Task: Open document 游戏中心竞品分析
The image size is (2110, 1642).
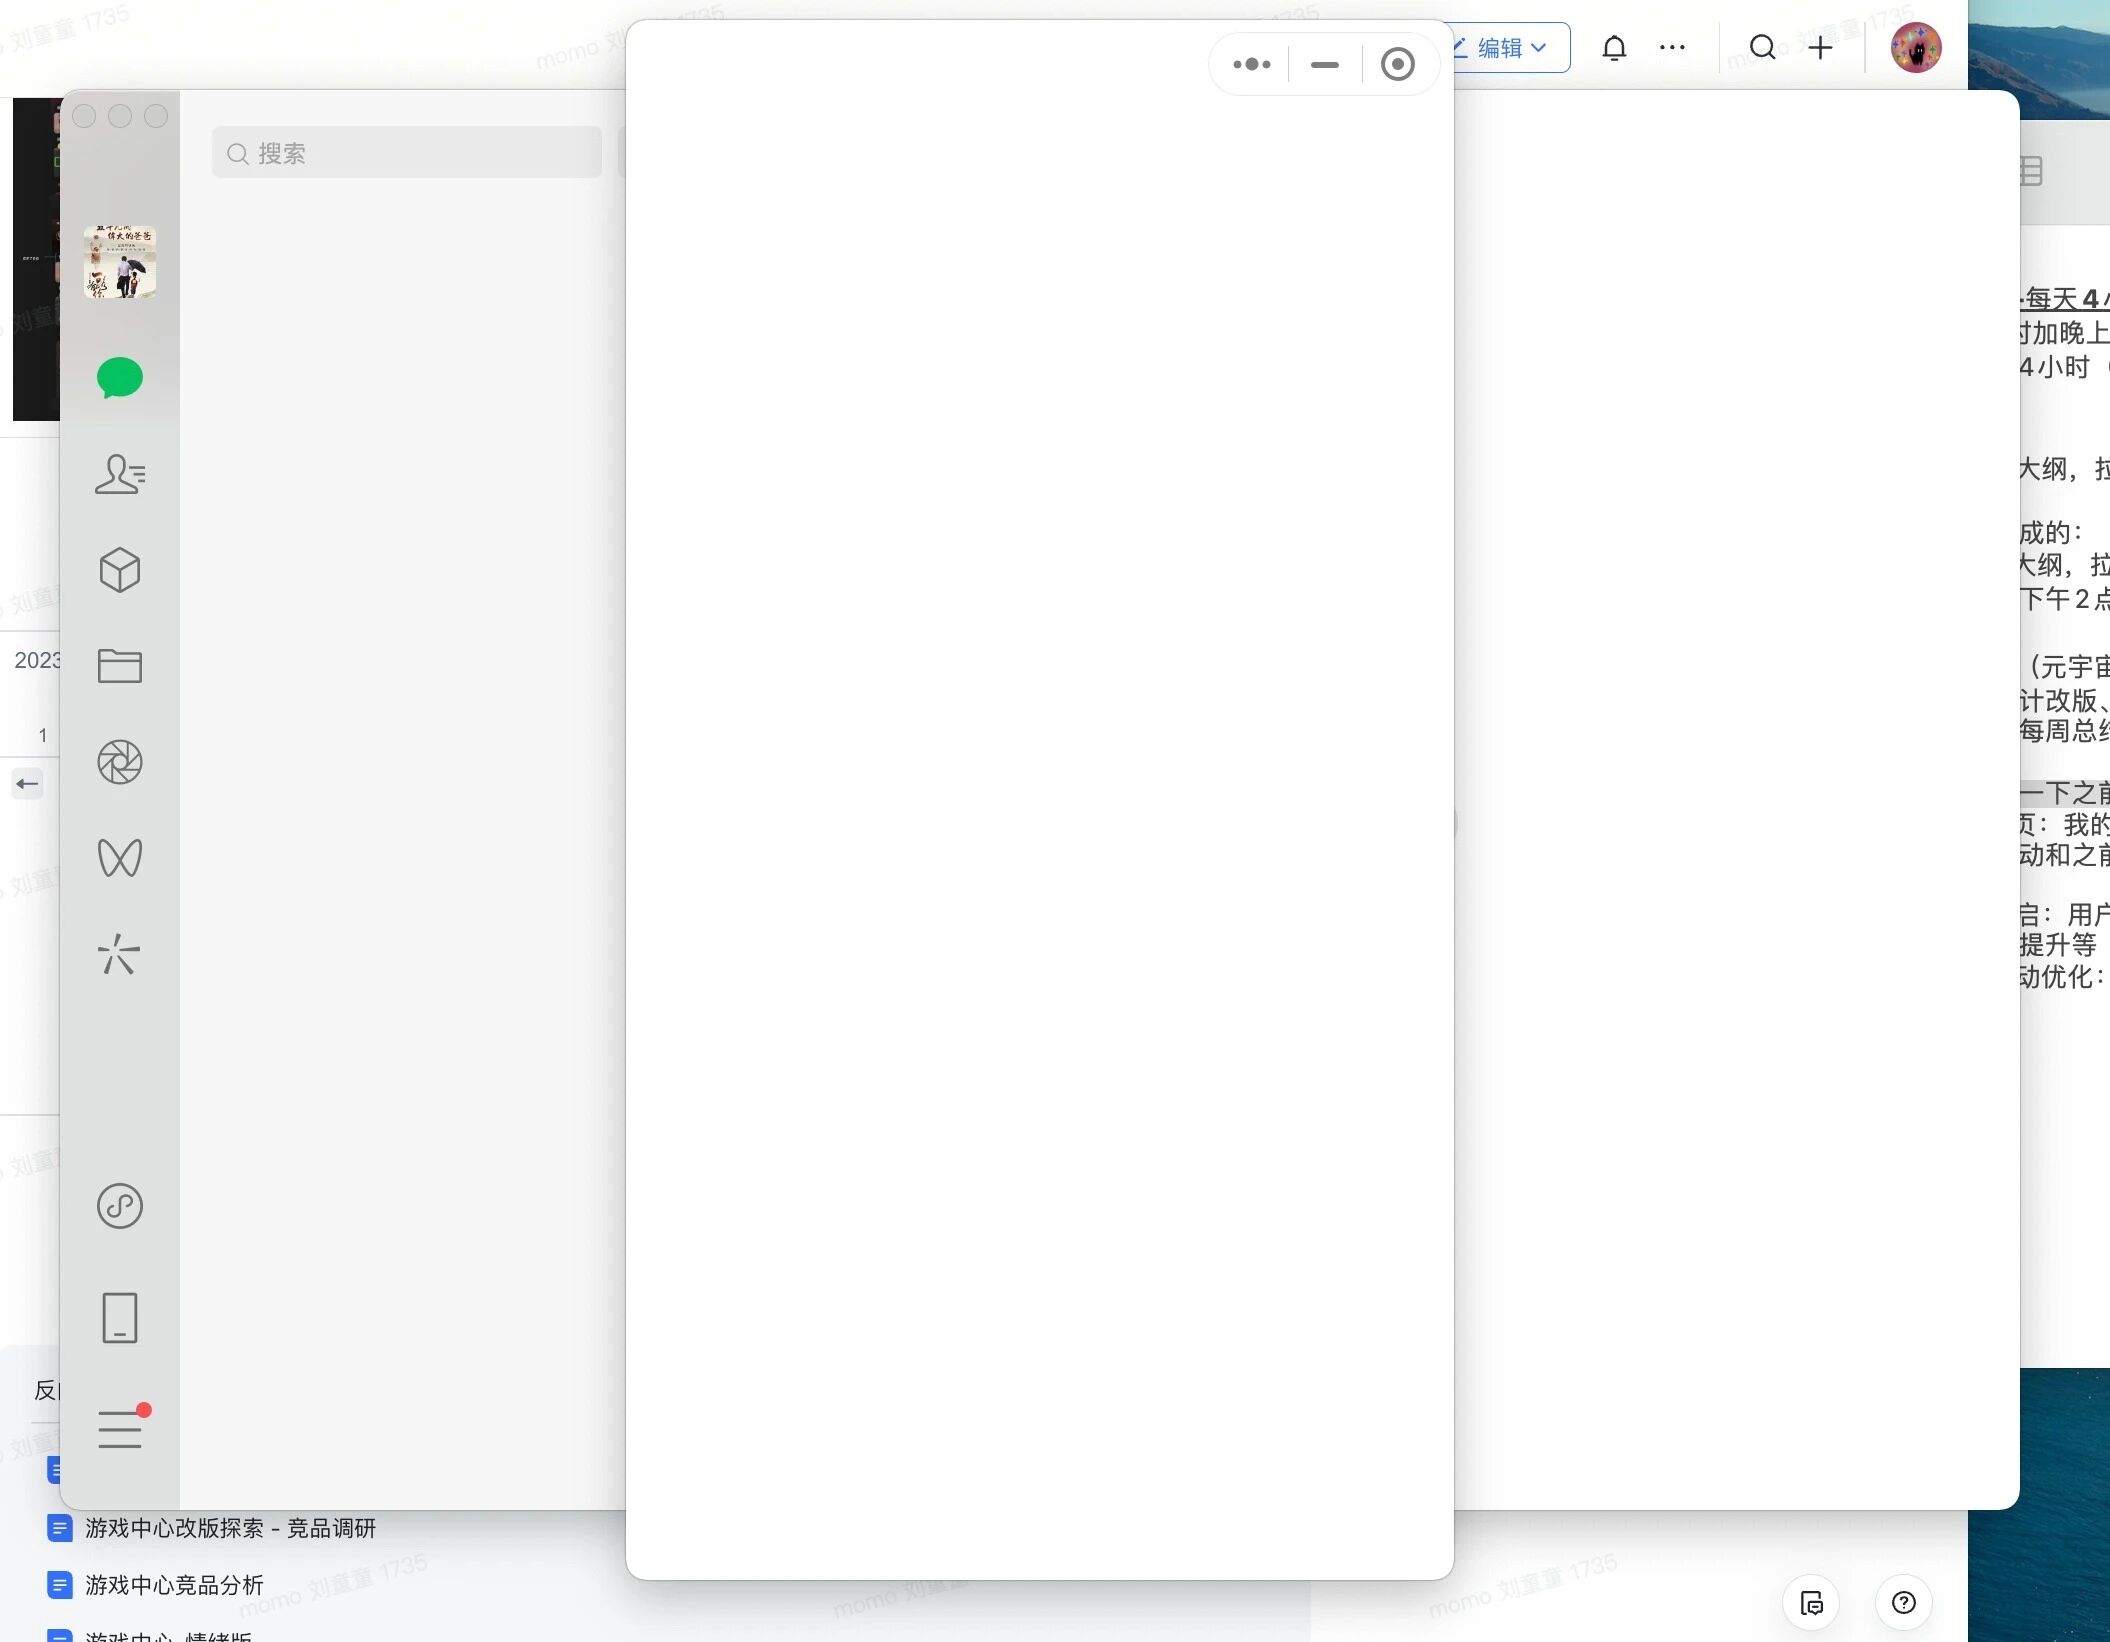Action: coord(174,1585)
